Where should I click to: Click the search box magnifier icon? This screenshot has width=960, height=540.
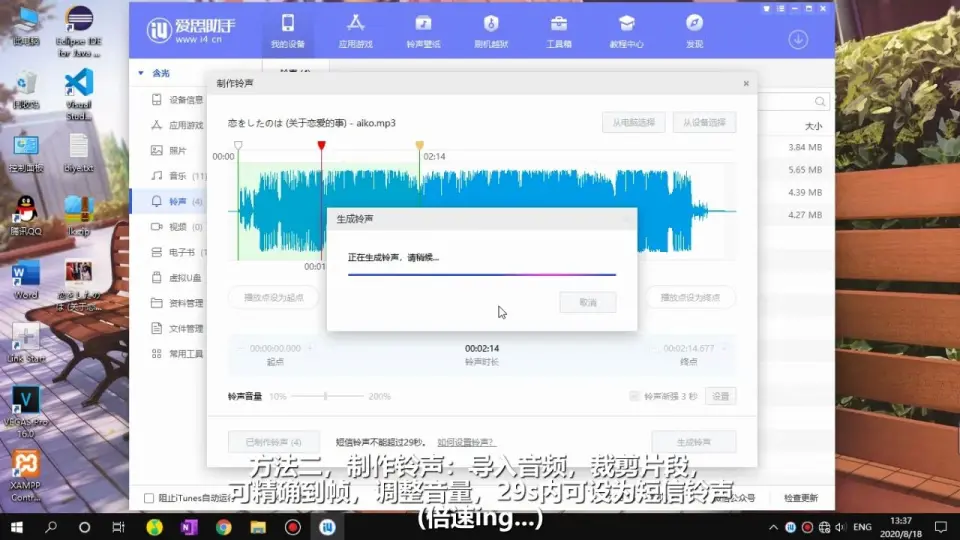pos(820,101)
